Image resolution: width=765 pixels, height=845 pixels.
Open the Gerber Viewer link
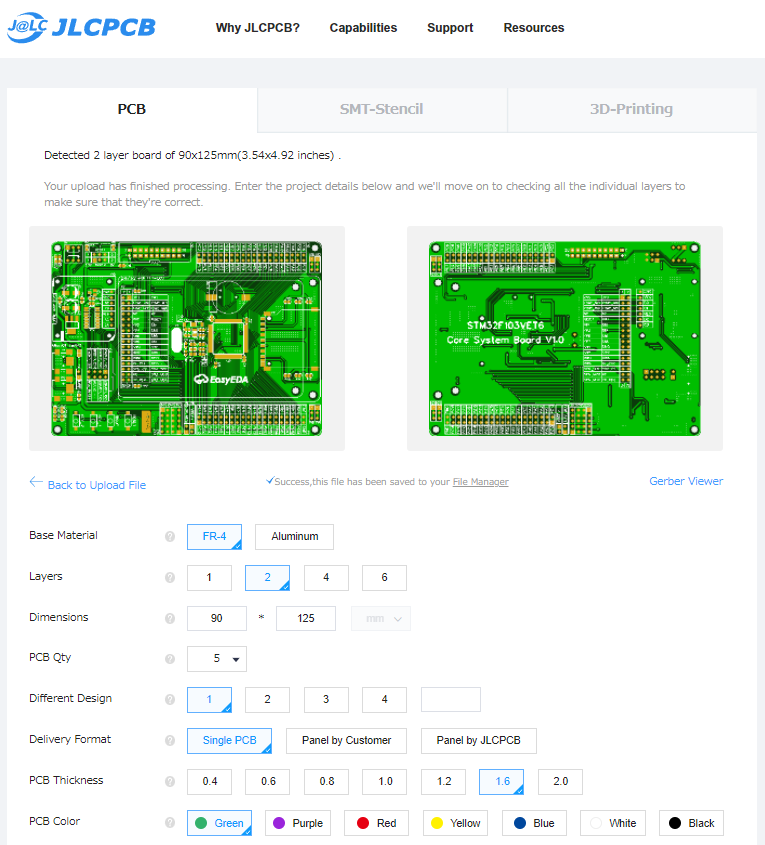point(686,481)
